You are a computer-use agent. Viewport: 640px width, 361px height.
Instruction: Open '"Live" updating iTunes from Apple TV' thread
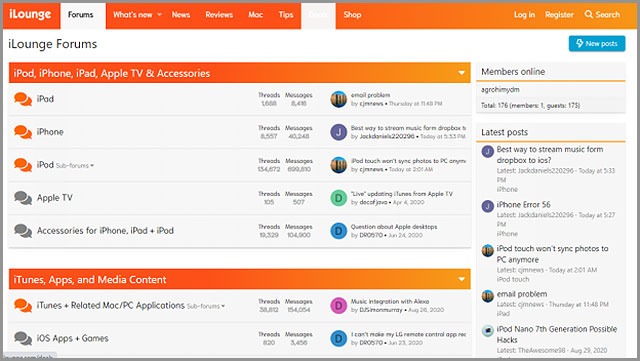point(402,194)
